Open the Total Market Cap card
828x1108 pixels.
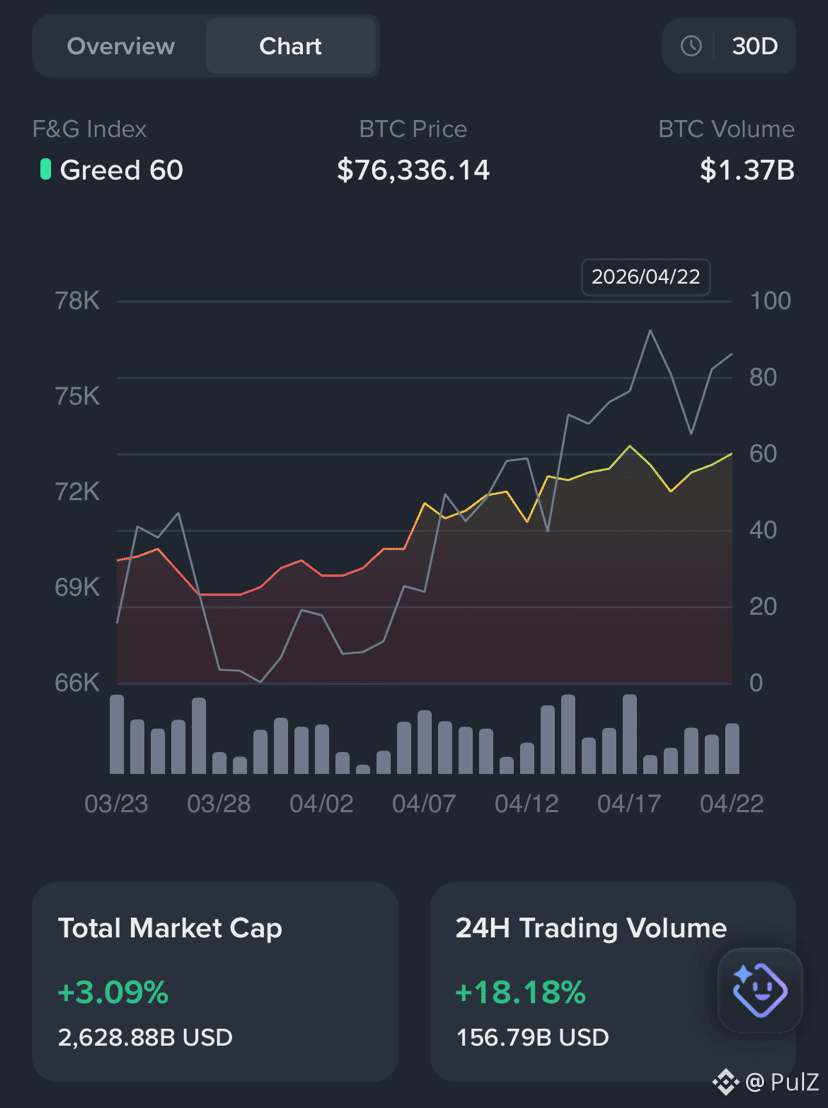click(x=215, y=982)
